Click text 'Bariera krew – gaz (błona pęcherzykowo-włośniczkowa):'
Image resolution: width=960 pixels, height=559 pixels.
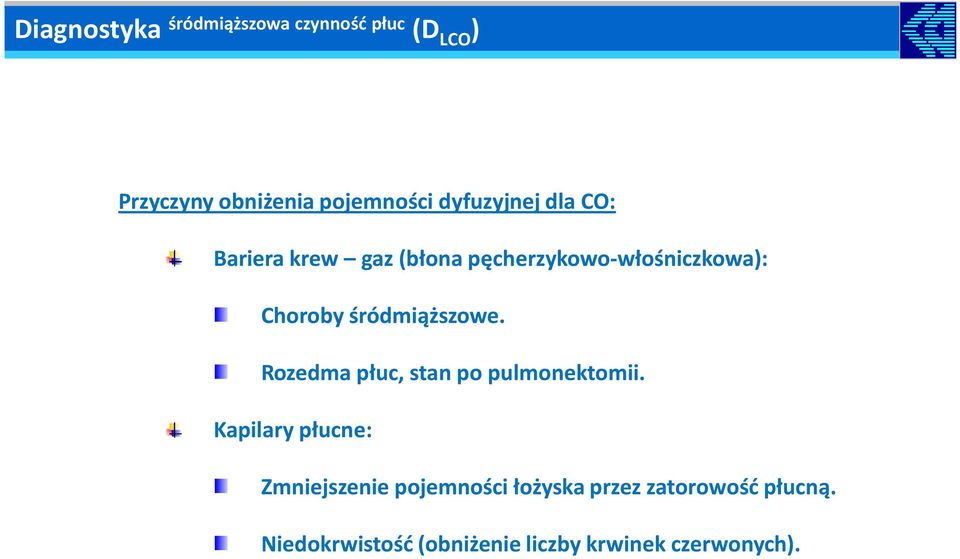coord(490,259)
